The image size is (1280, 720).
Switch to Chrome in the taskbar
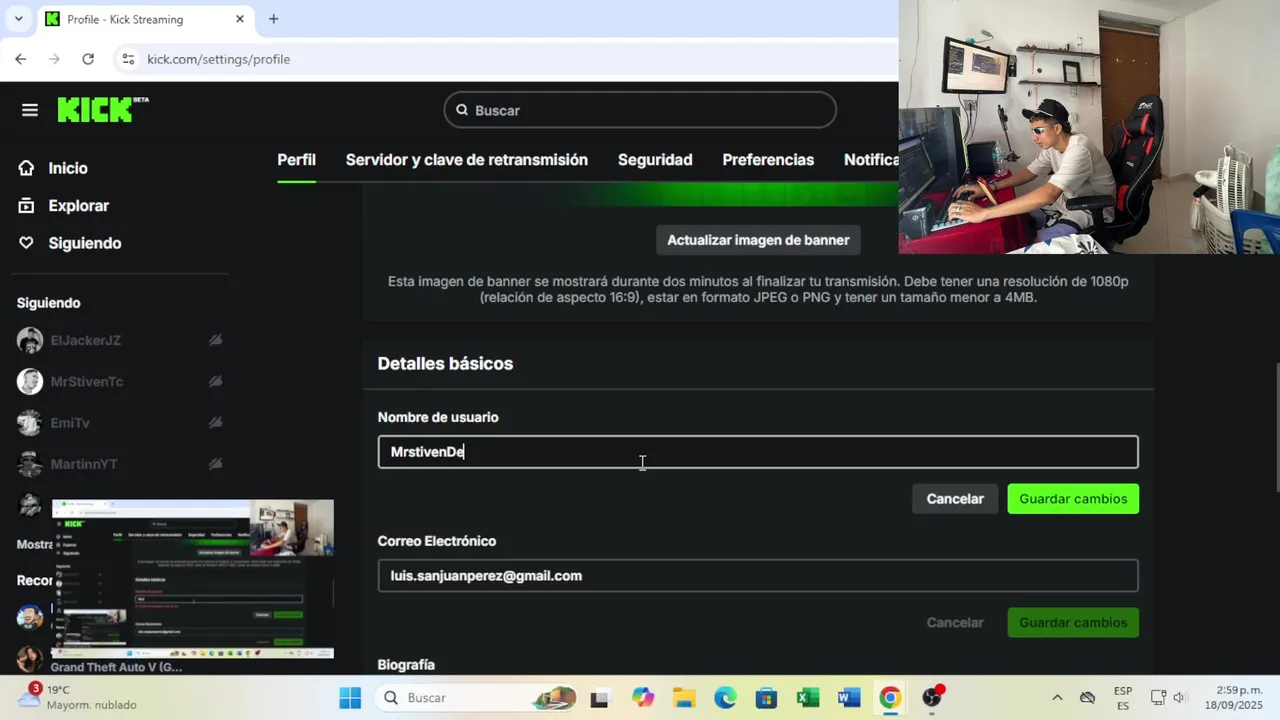tap(890, 698)
